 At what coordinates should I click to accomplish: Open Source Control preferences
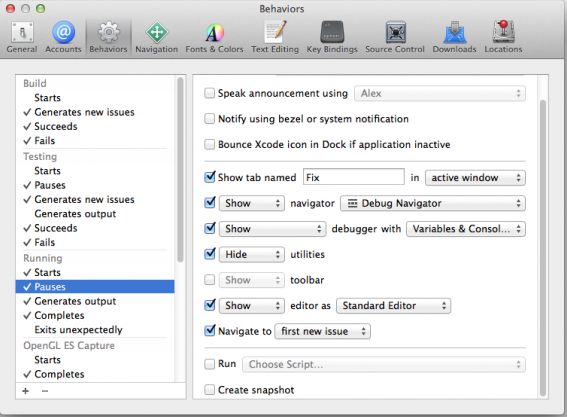395,37
